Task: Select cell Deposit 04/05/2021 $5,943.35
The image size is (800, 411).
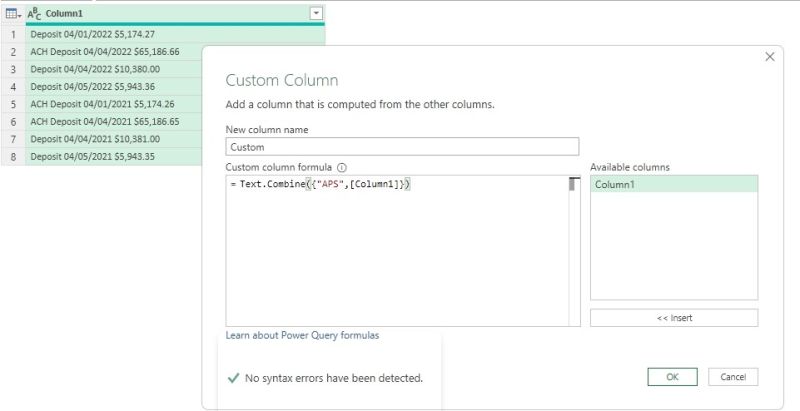Action: pyautogui.click(x=114, y=157)
